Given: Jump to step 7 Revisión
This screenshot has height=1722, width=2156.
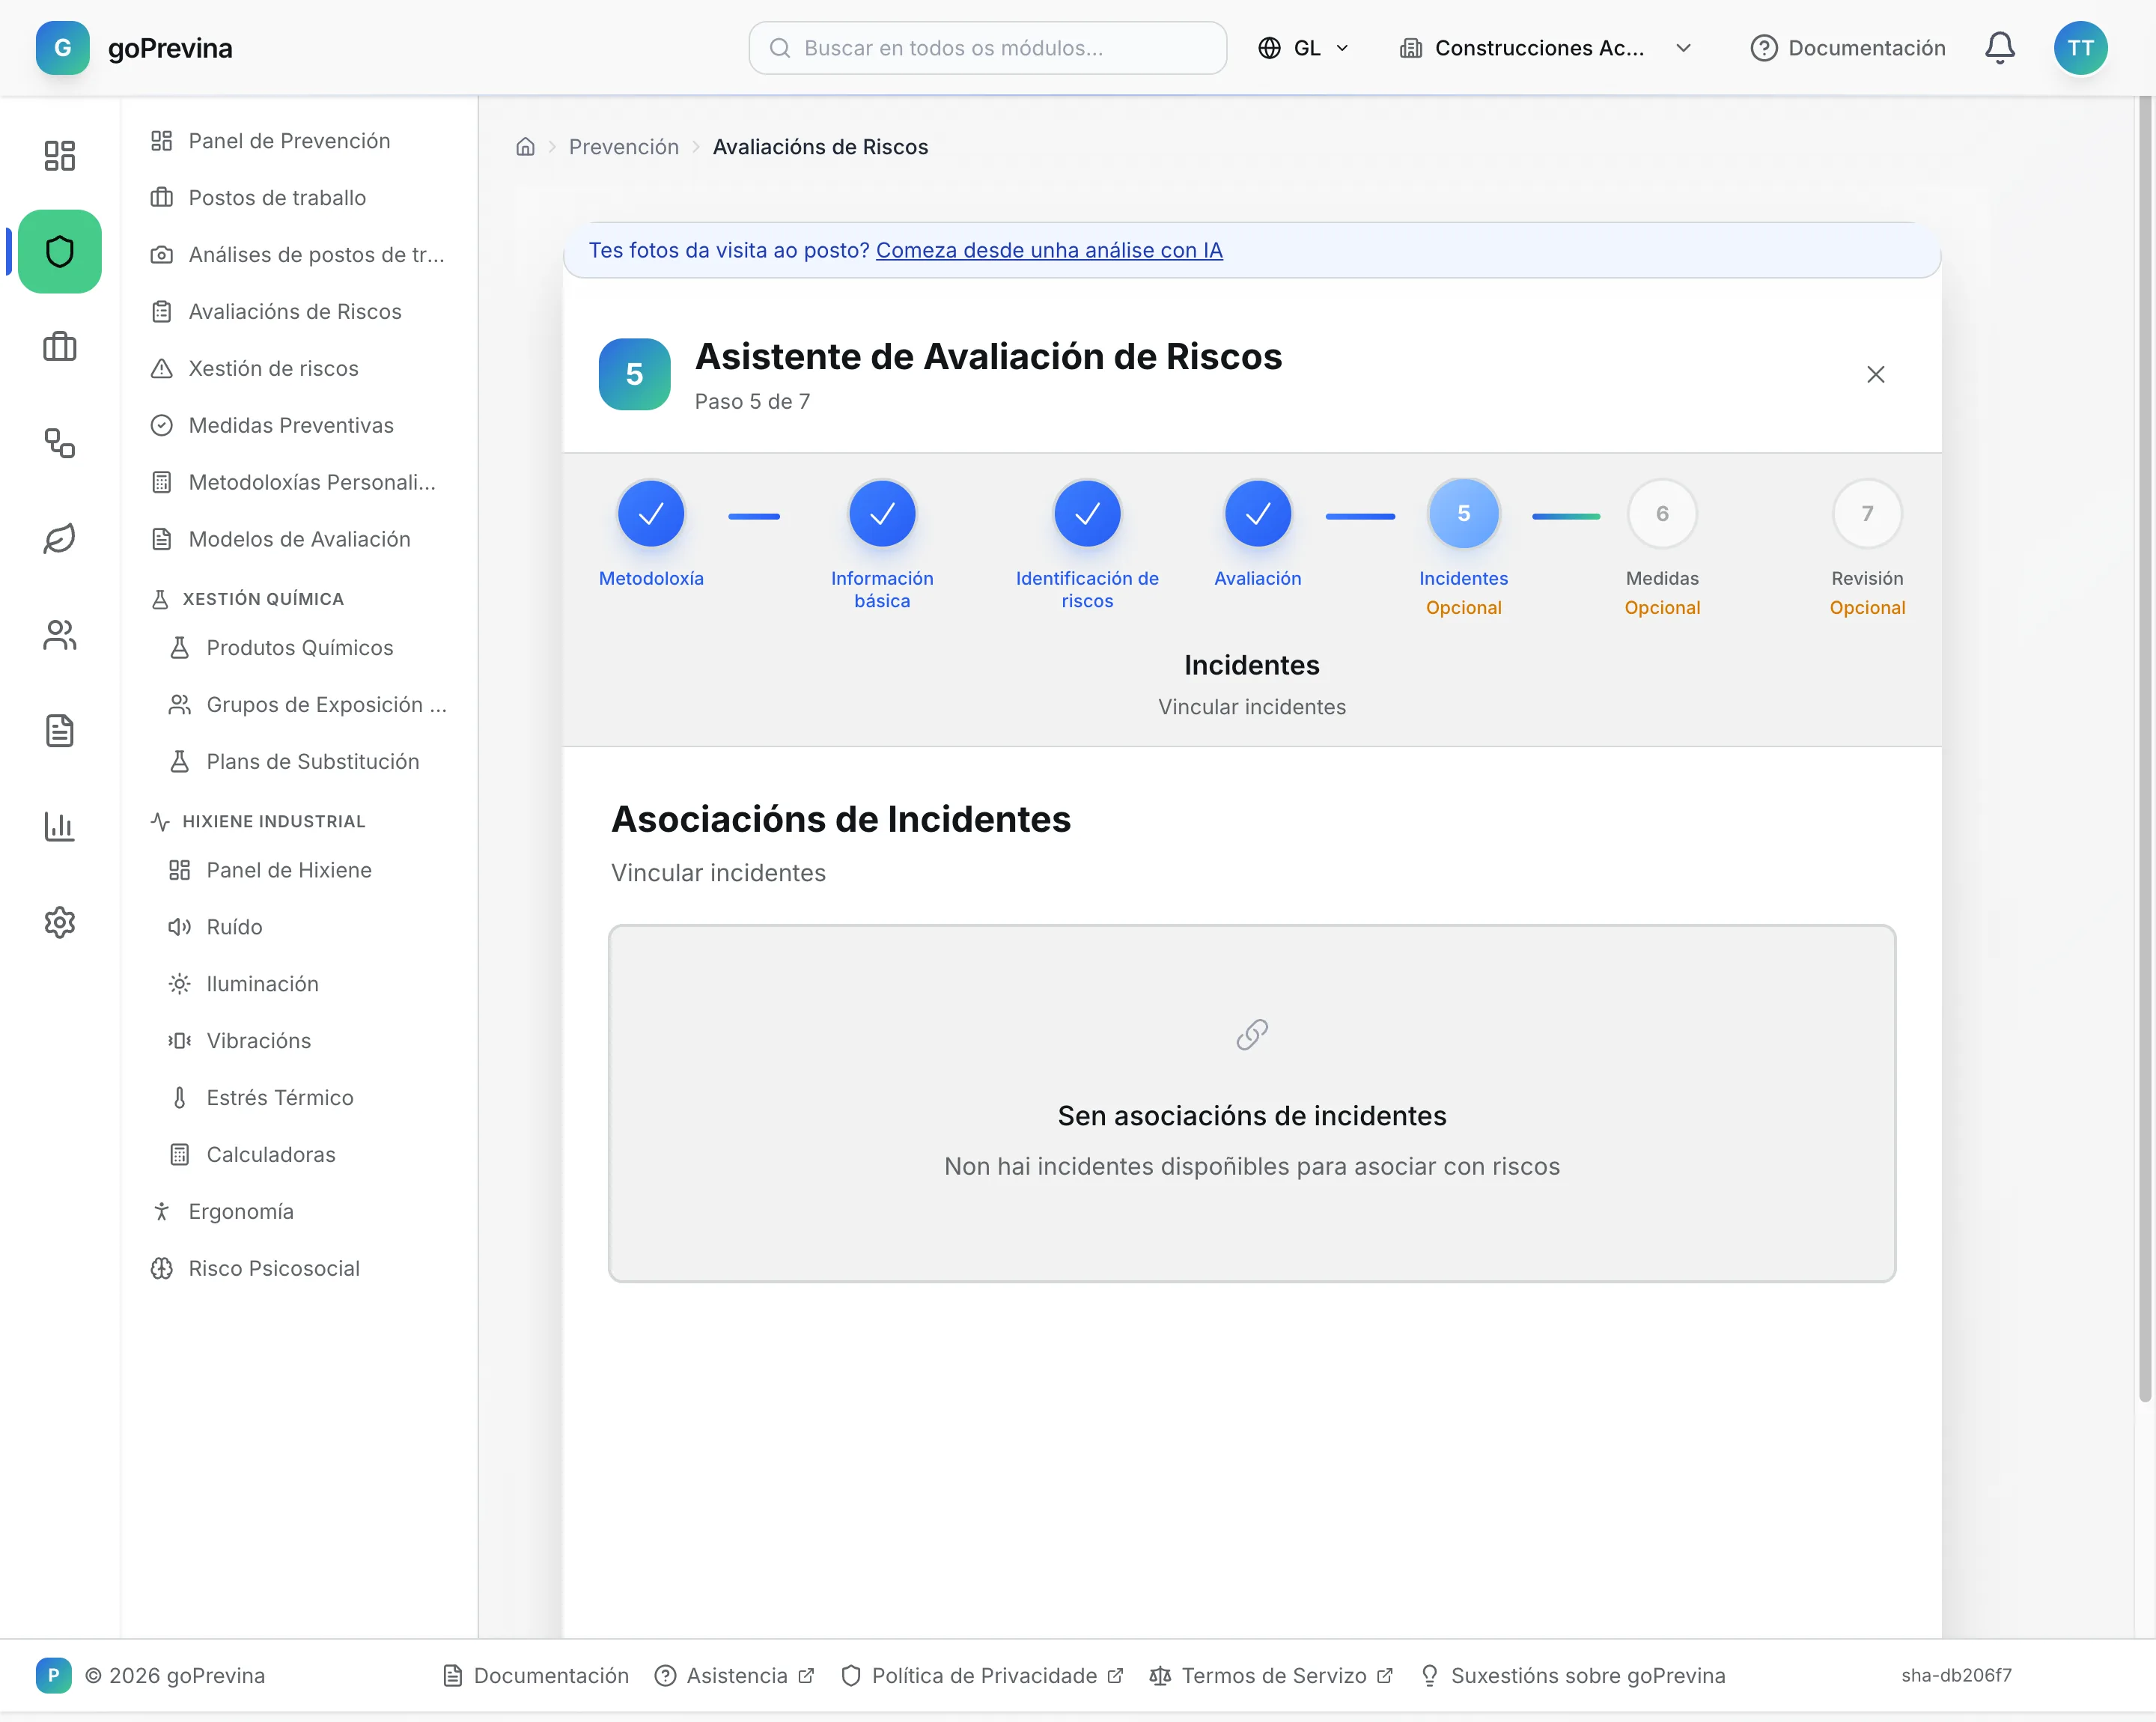Looking at the screenshot, I should point(1867,514).
